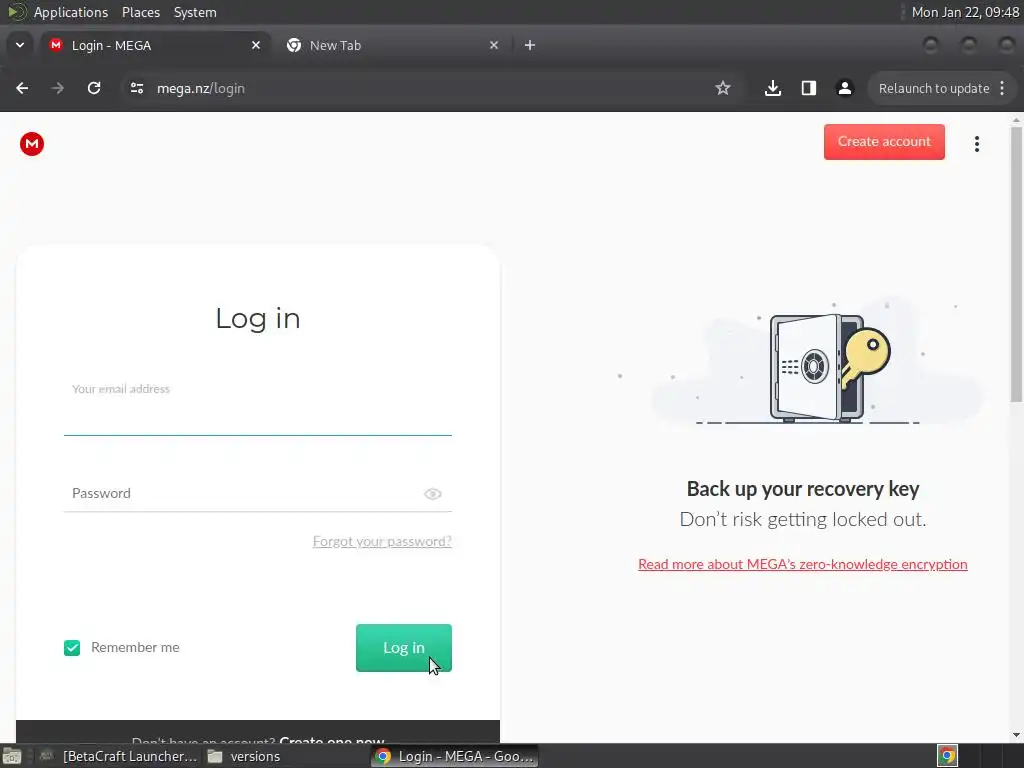The height and width of the screenshot is (768, 1024).
Task: View site information icon in address bar
Action: pyautogui.click(x=136, y=88)
